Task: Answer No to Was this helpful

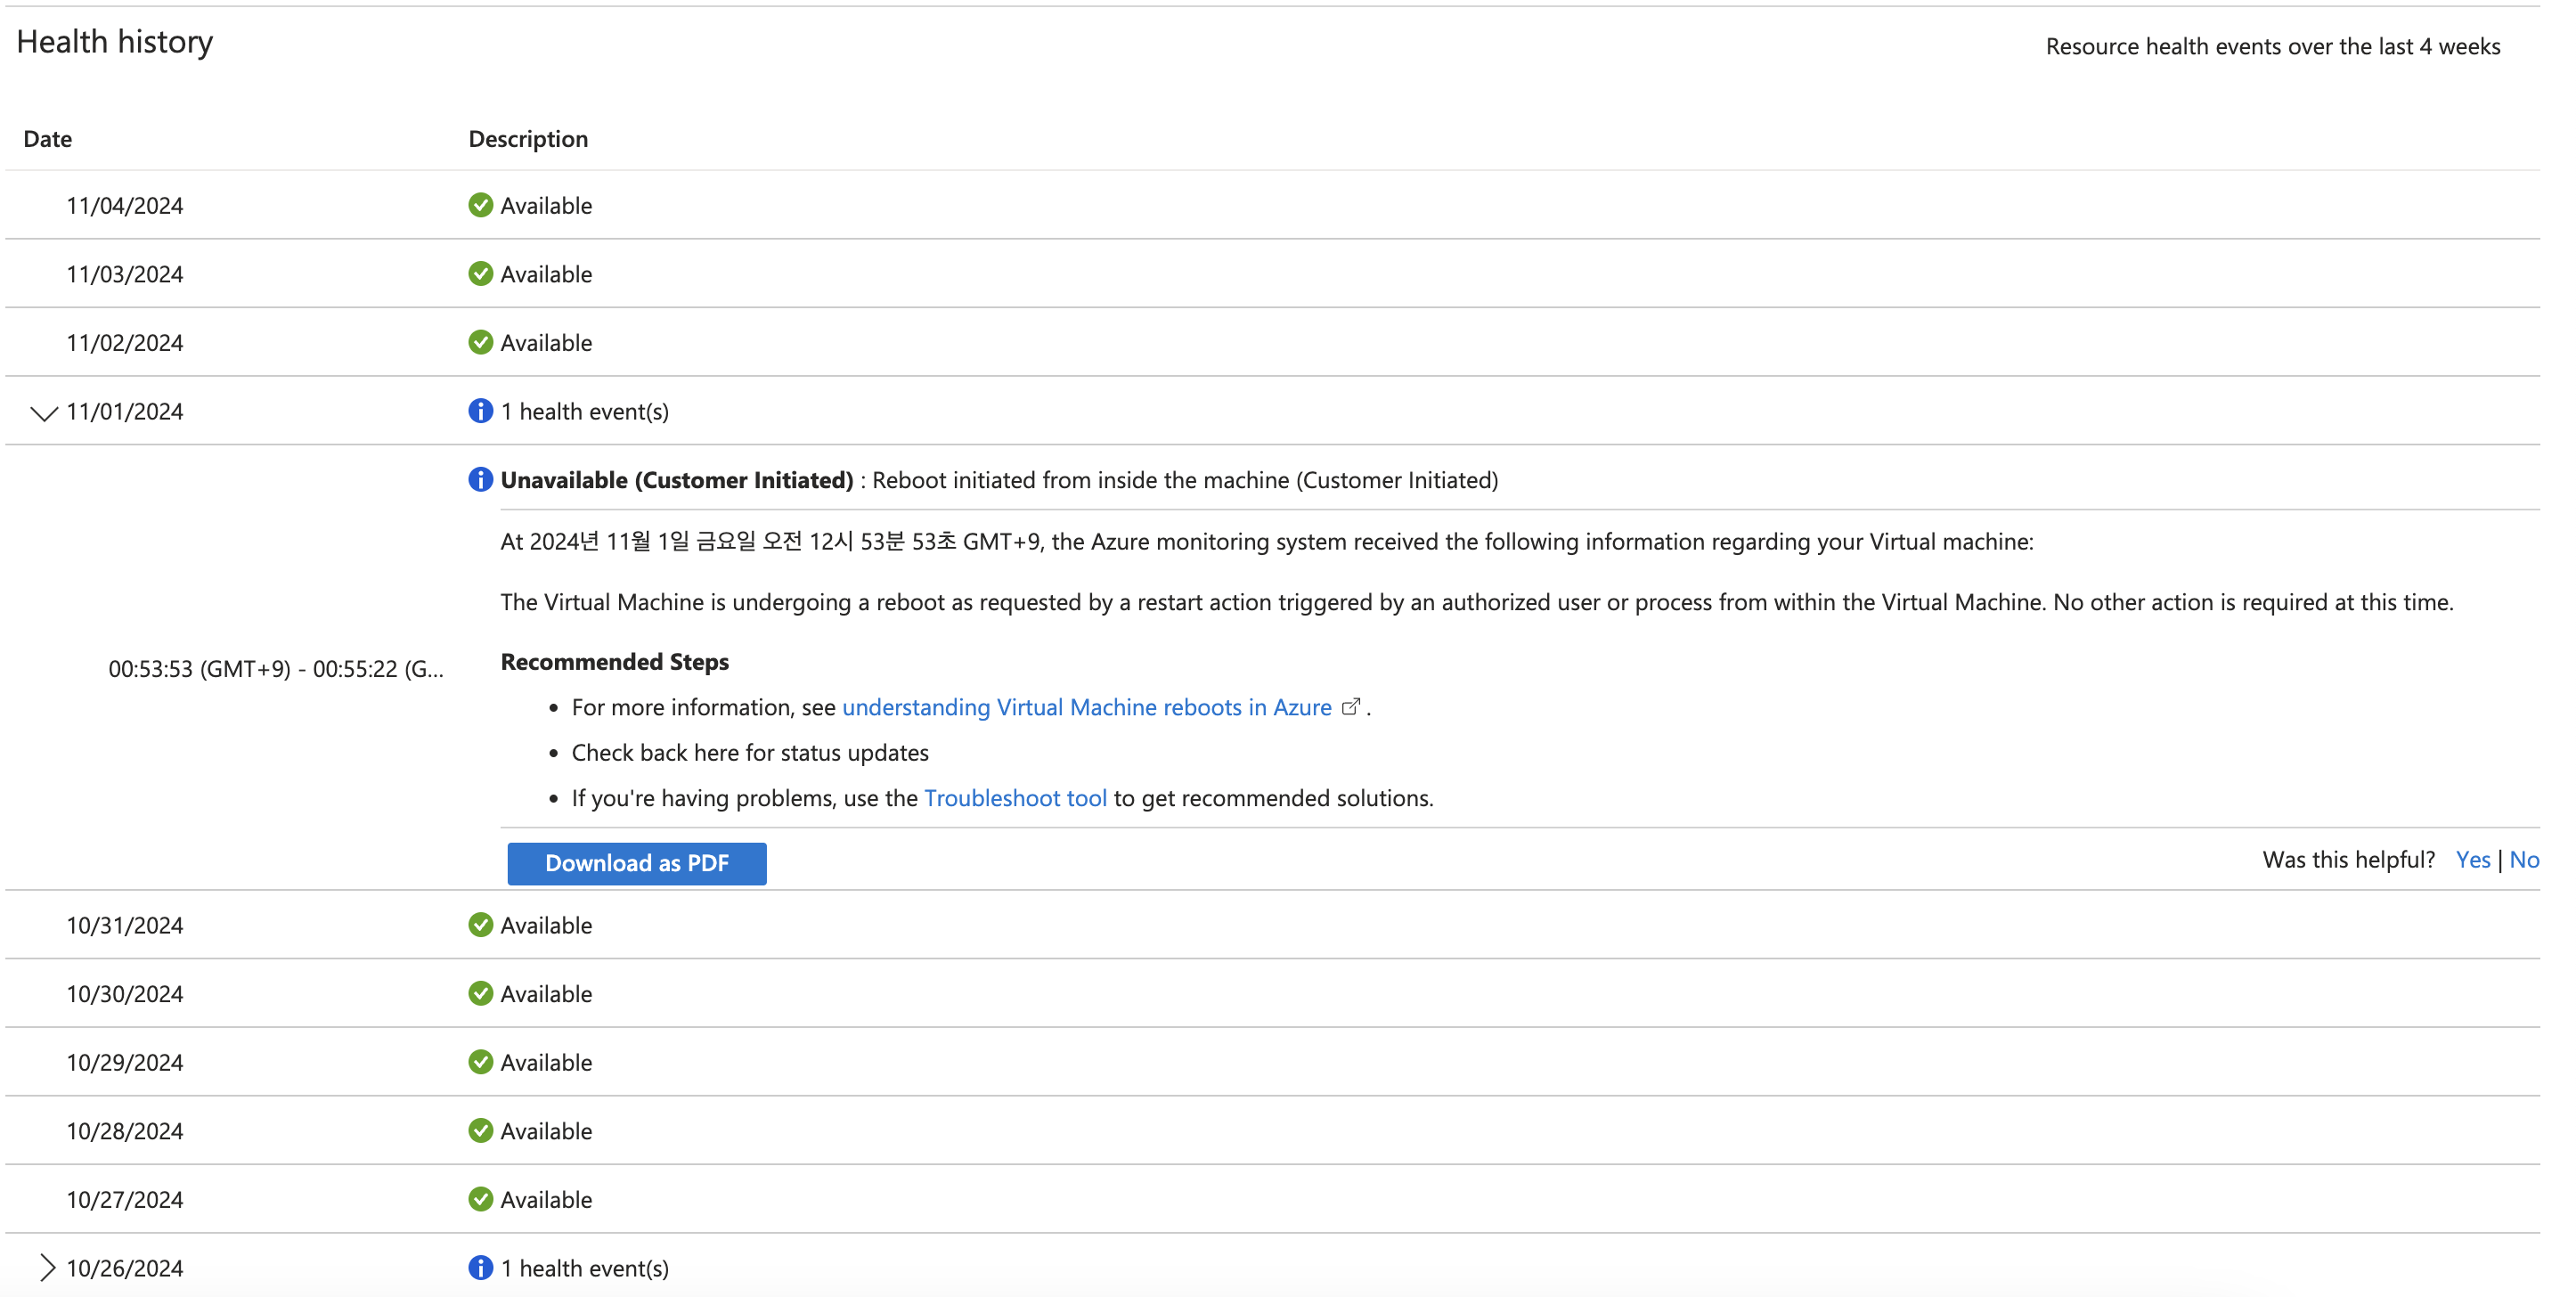Action: (2524, 860)
